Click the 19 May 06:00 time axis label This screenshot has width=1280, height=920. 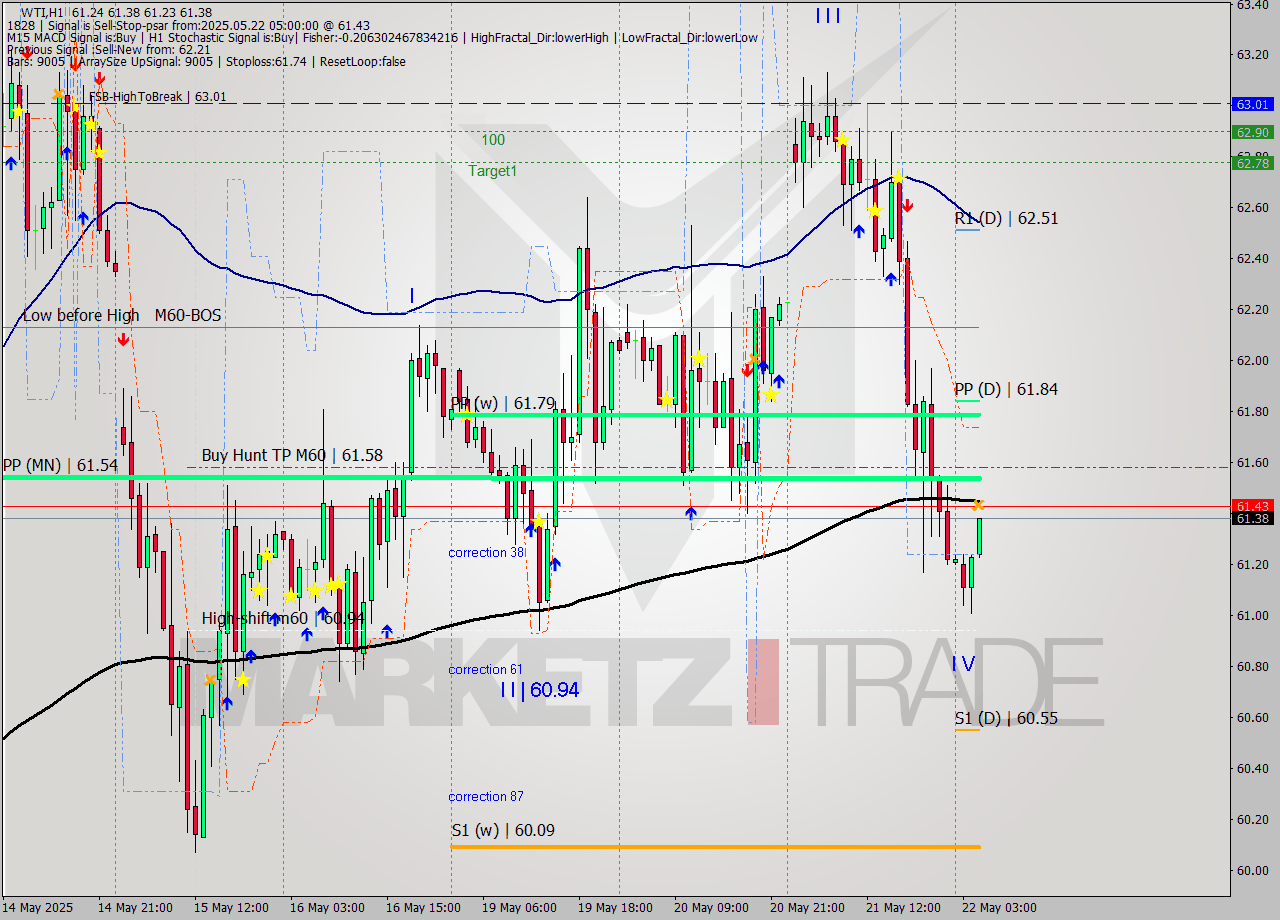click(x=518, y=907)
